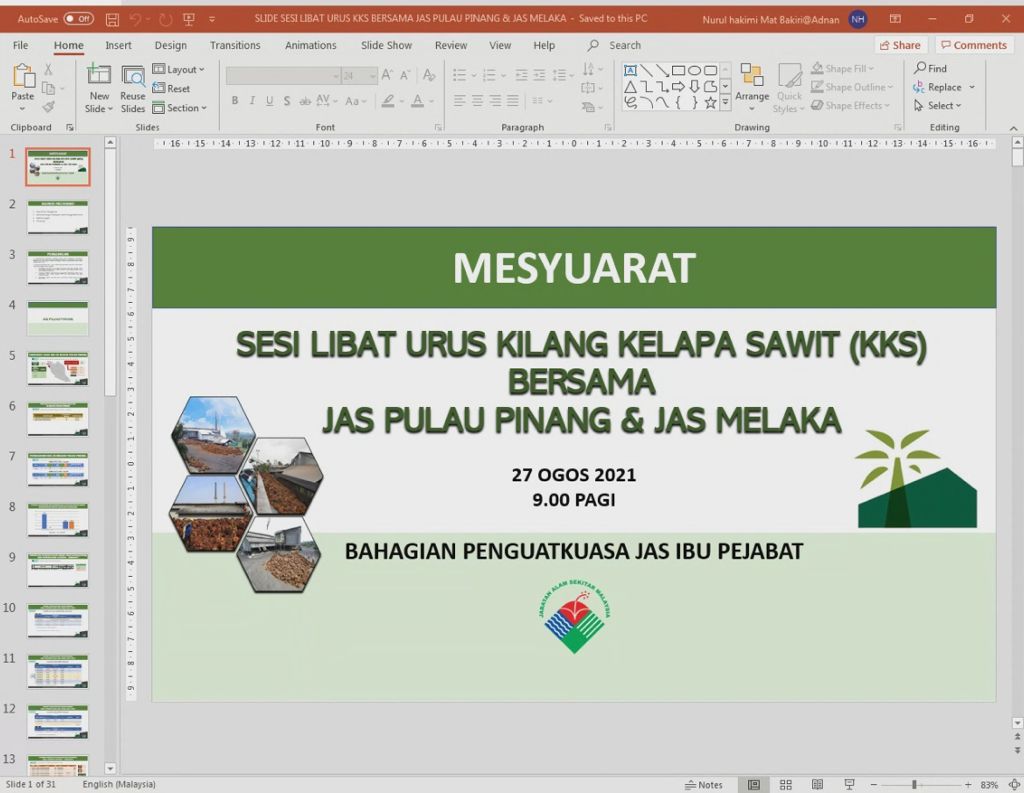Select slide 8 thumbnail
Viewport: 1024px width, 793px height.
coord(57,519)
